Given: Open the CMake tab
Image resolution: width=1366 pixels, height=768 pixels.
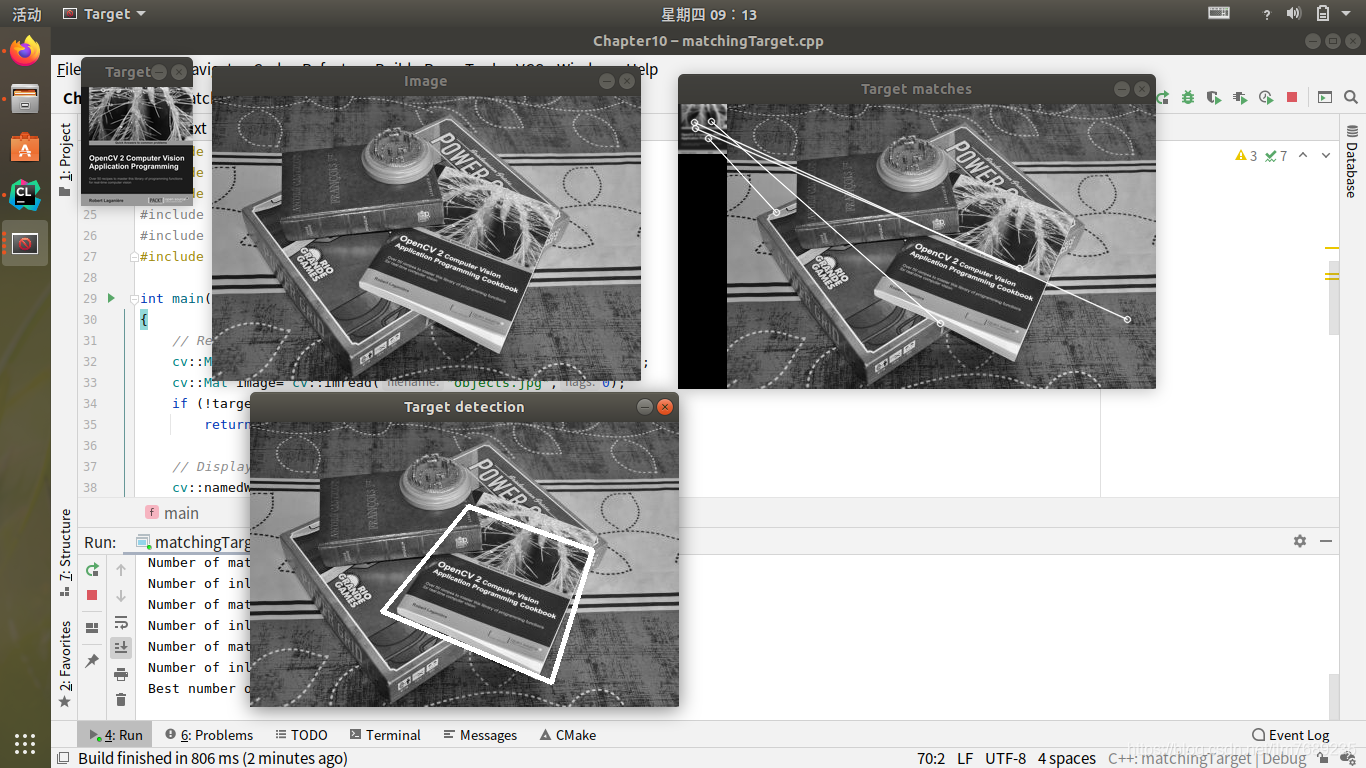Looking at the screenshot, I should [x=567, y=735].
